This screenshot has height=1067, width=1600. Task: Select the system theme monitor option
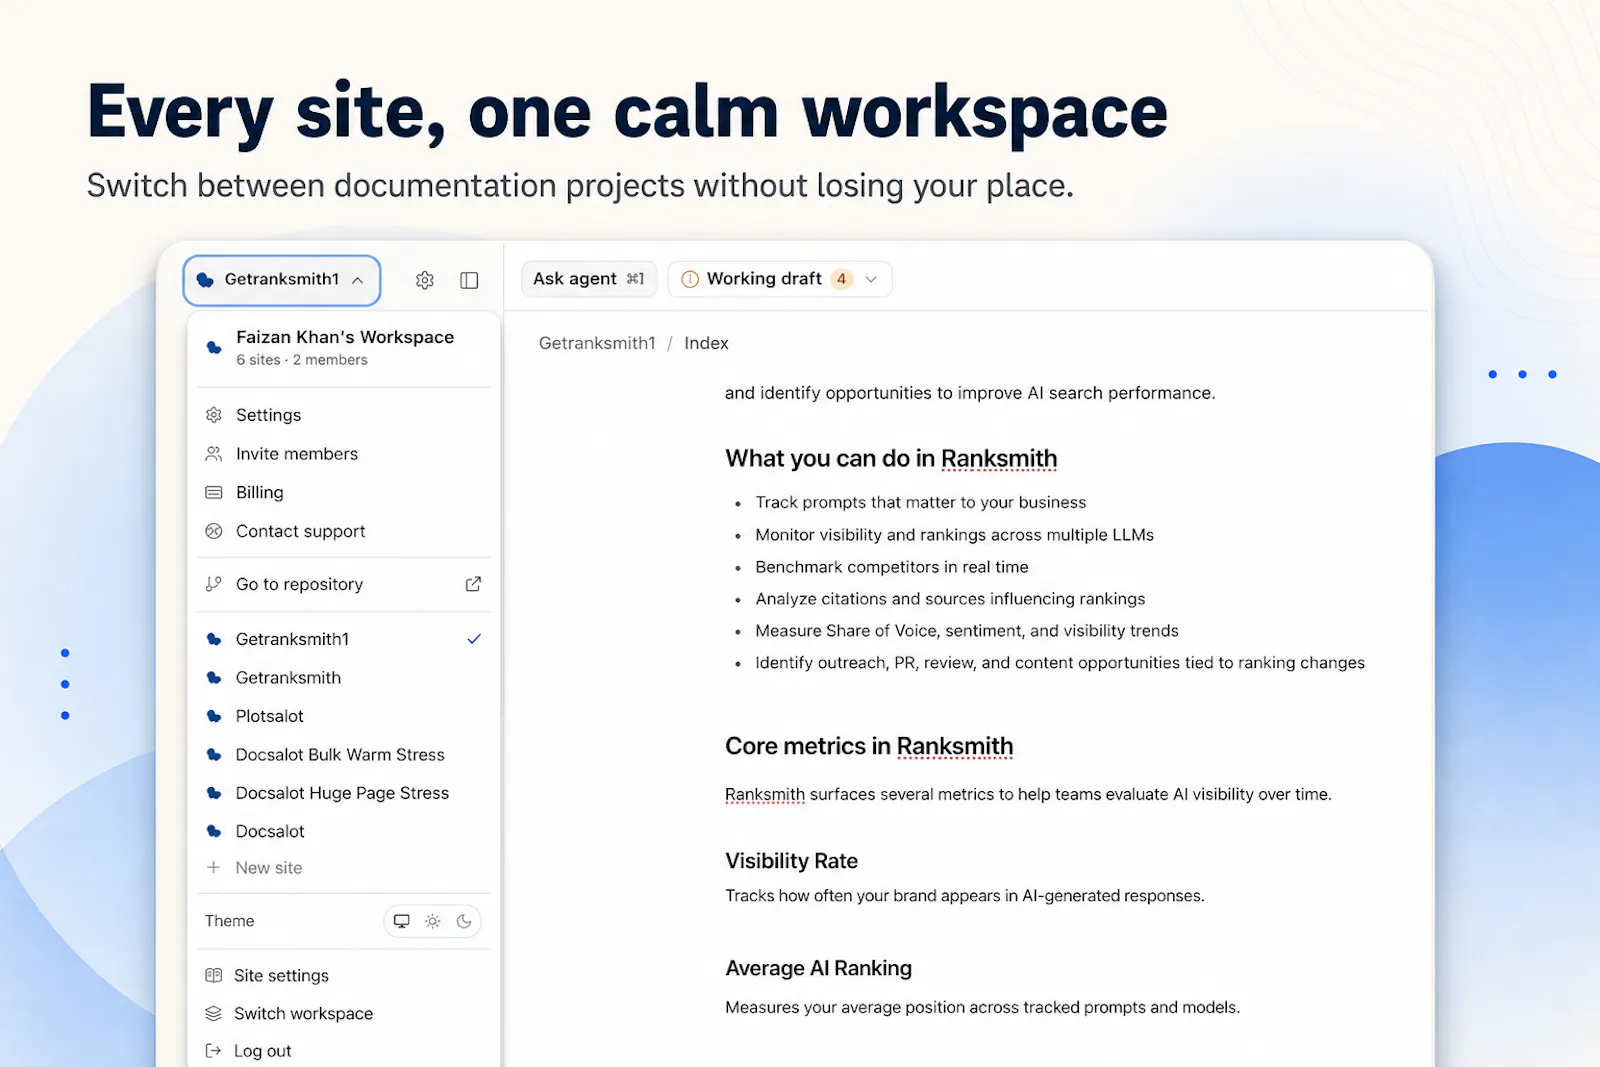(x=402, y=921)
